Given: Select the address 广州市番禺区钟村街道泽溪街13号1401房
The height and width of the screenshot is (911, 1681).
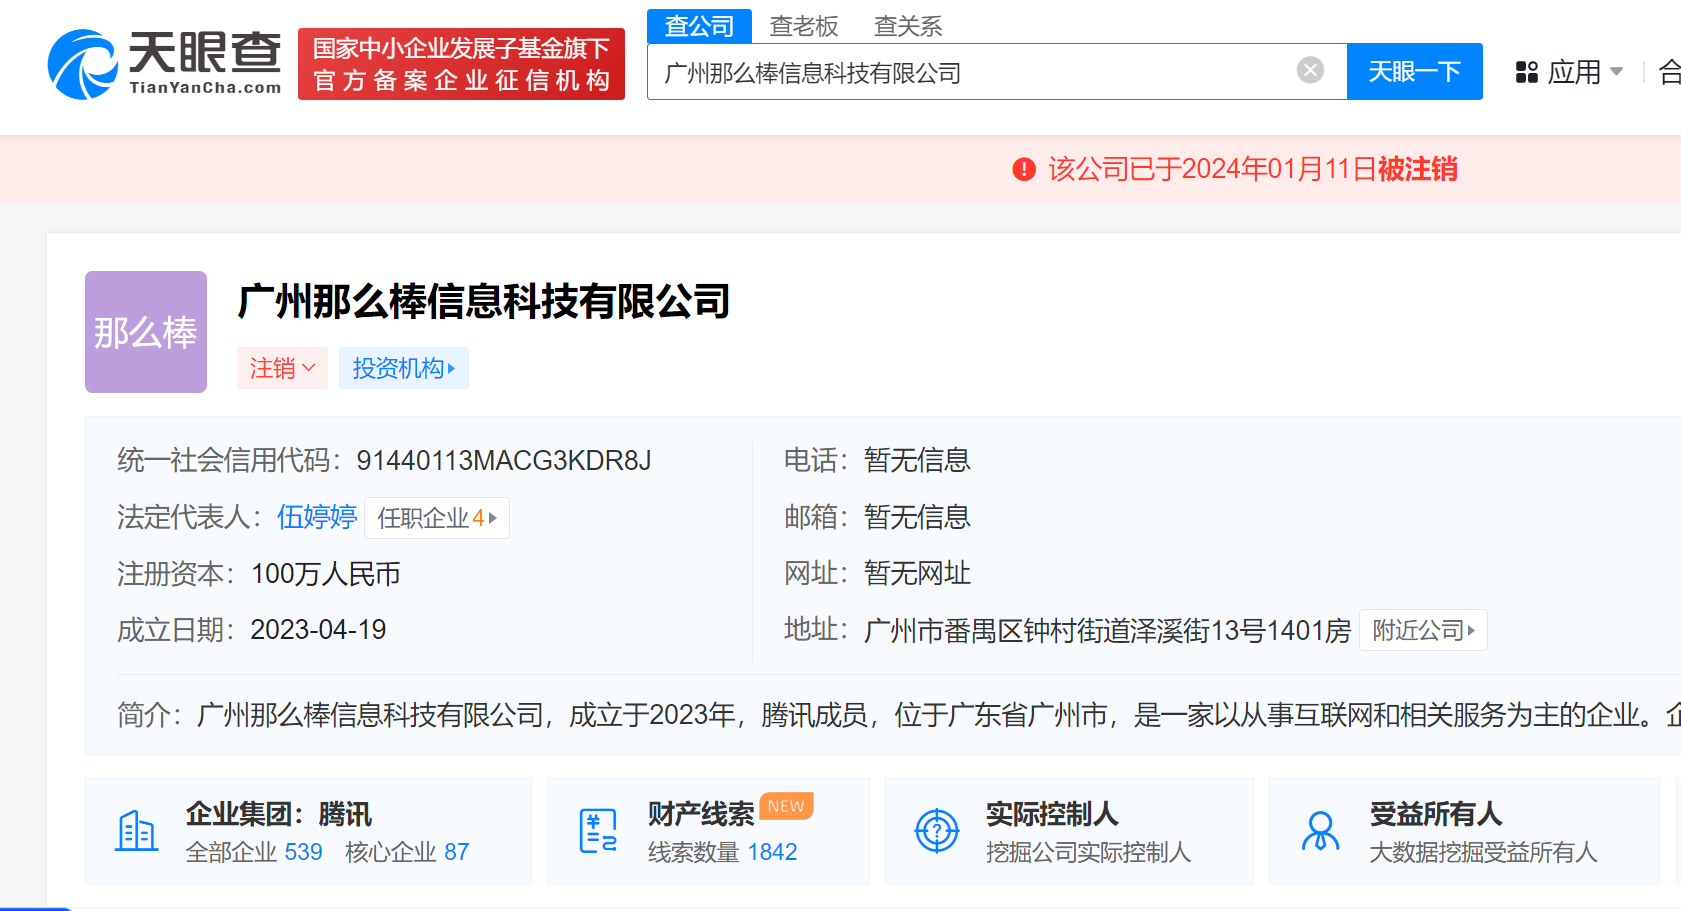Looking at the screenshot, I should pos(1107,631).
